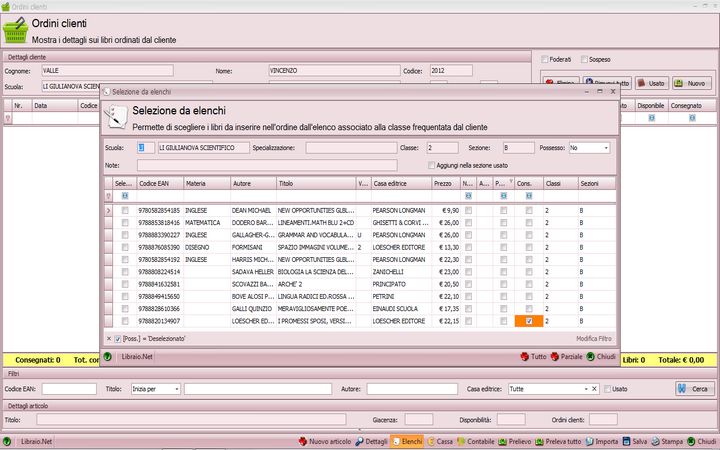Select the cell 'BIOLOGIA LA SCIENZA DEL...'
The width and height of the screenshot is (720, 450).
(x=316, y=272)
